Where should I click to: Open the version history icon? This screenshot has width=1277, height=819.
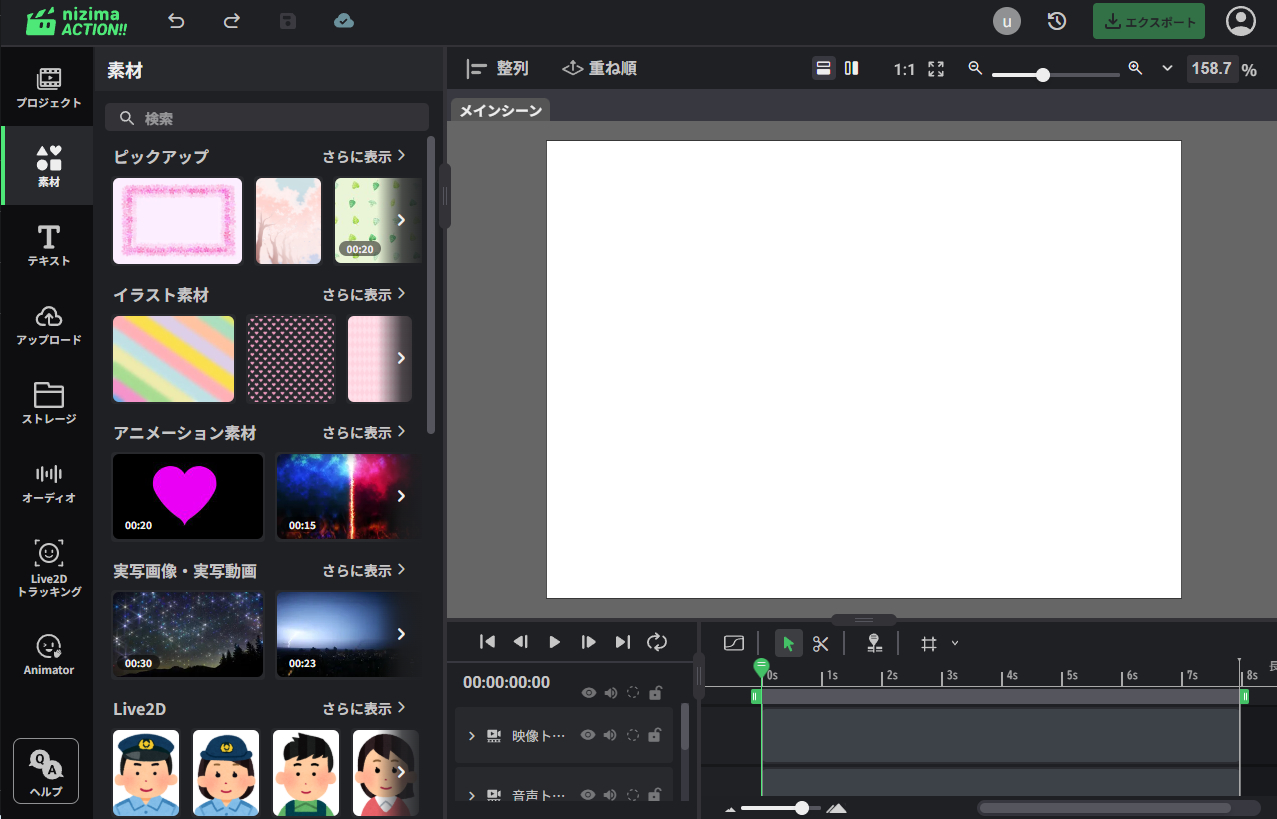[1056, 21]
